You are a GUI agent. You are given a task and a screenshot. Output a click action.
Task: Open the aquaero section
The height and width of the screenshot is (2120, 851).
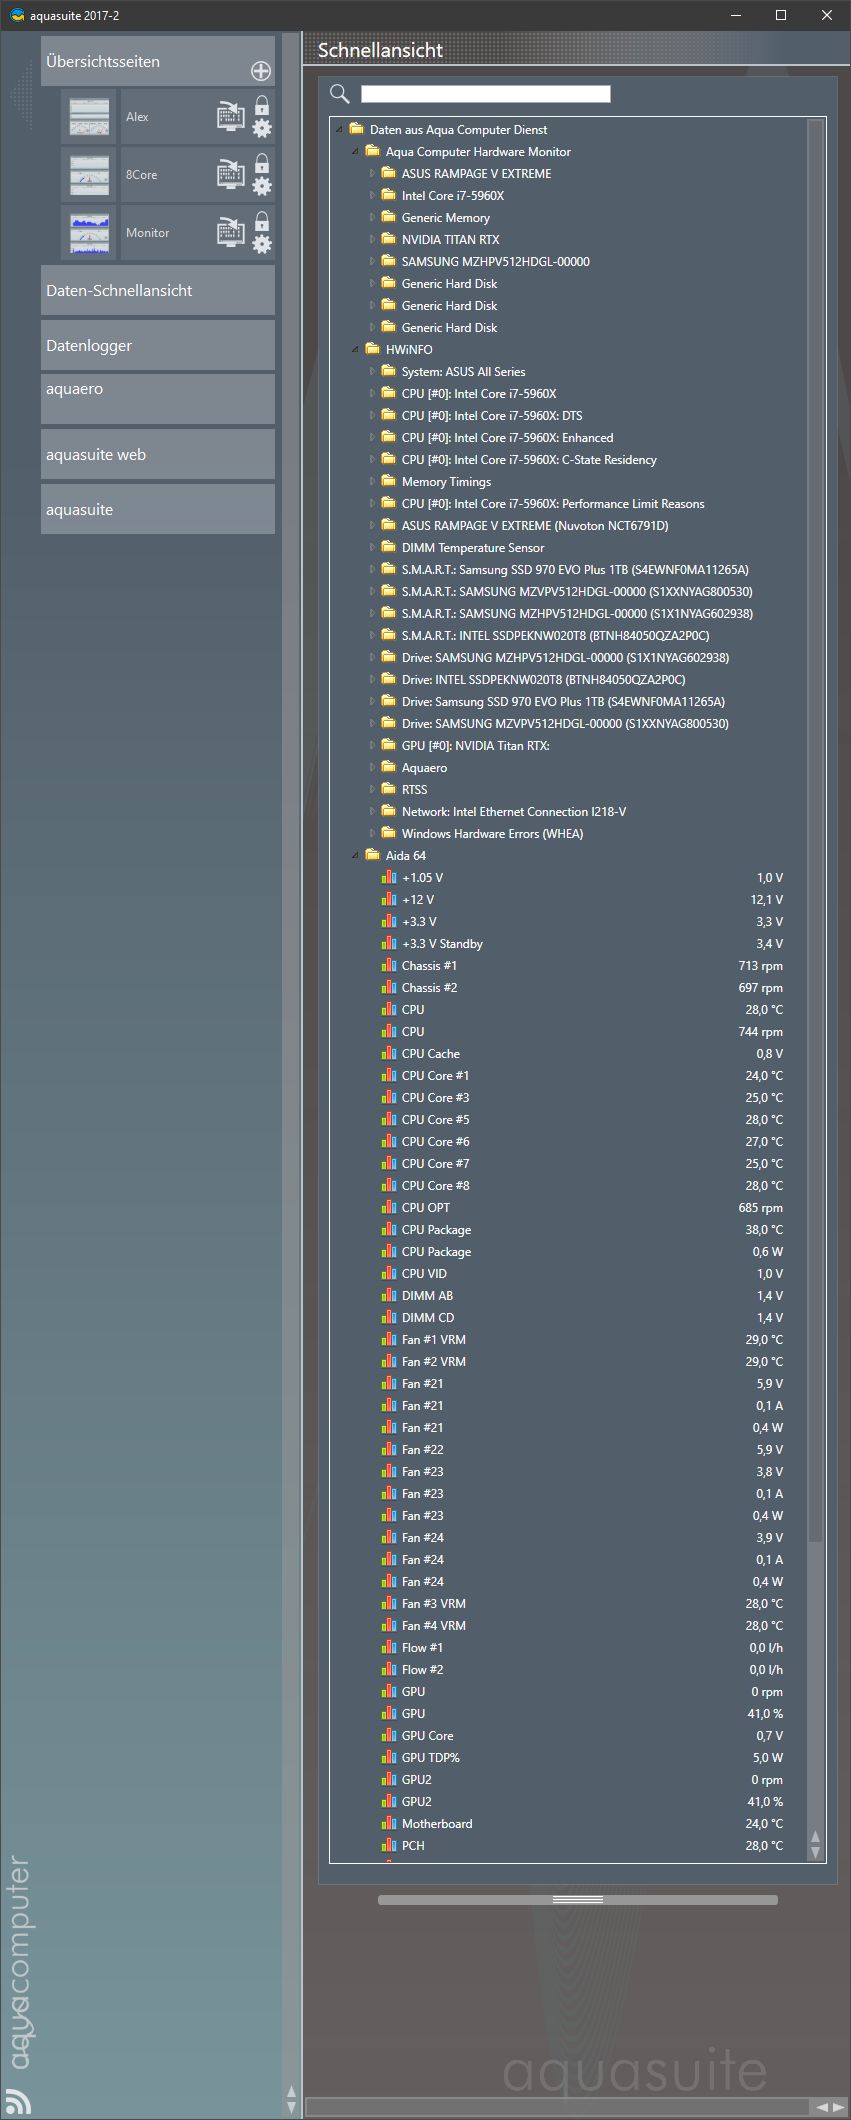pos(158,399)
